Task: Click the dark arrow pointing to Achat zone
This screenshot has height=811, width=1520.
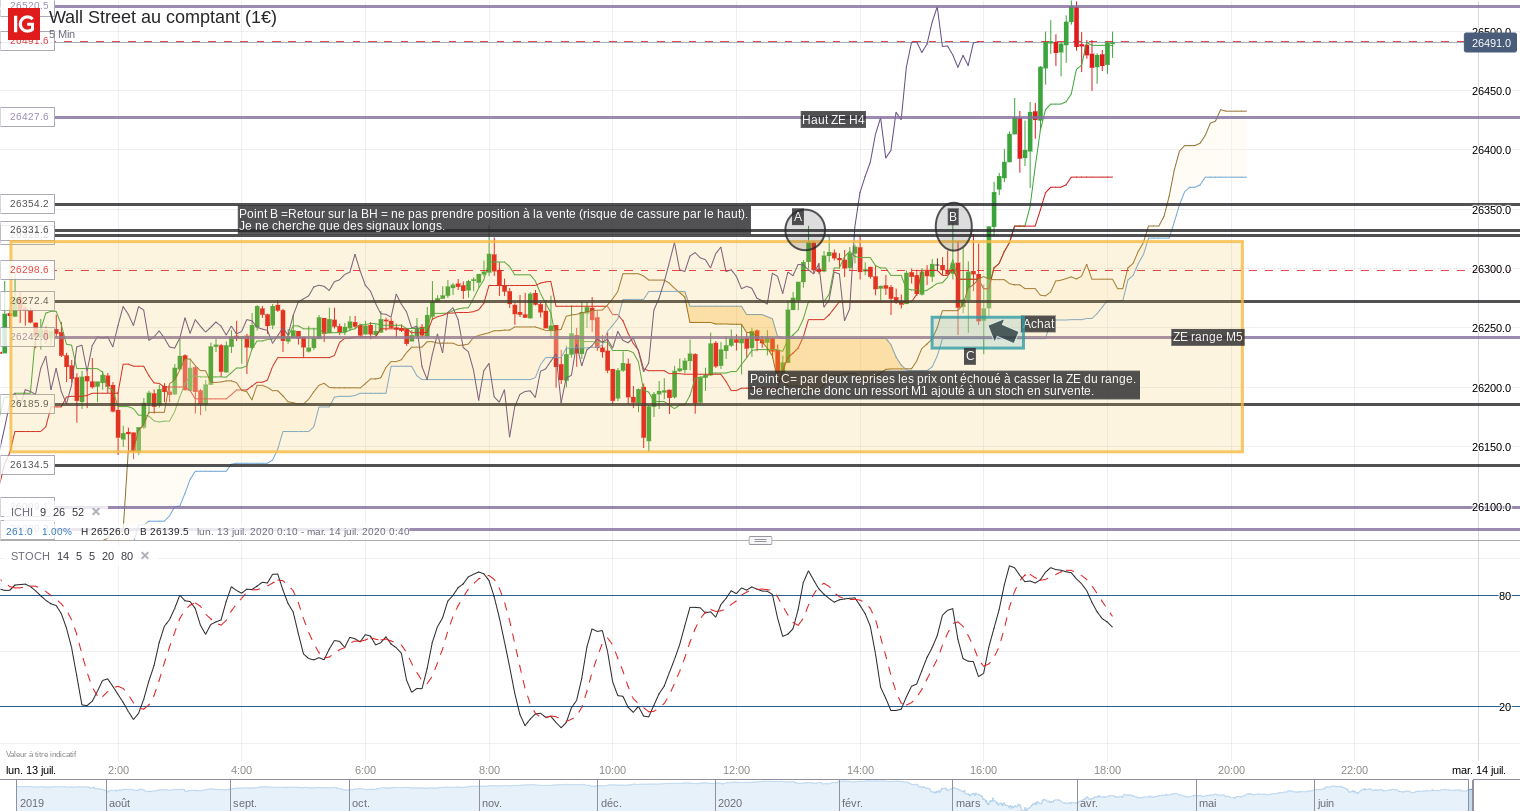Action: click(x=1003, y=331)
